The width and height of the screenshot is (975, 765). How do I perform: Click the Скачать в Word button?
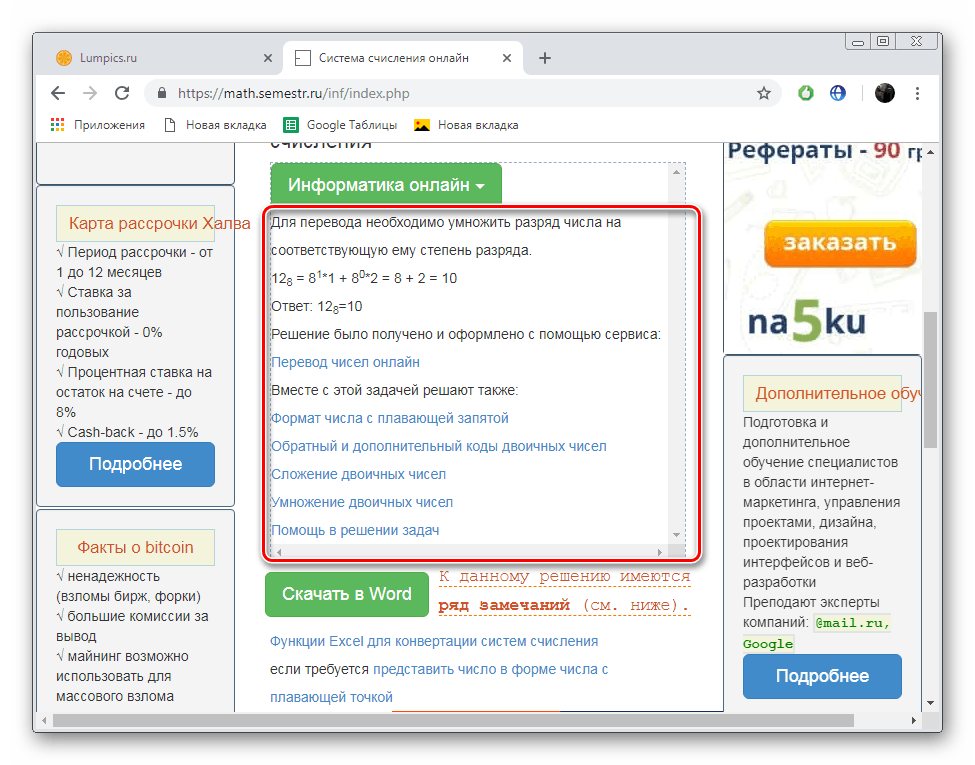coord(347,594)
